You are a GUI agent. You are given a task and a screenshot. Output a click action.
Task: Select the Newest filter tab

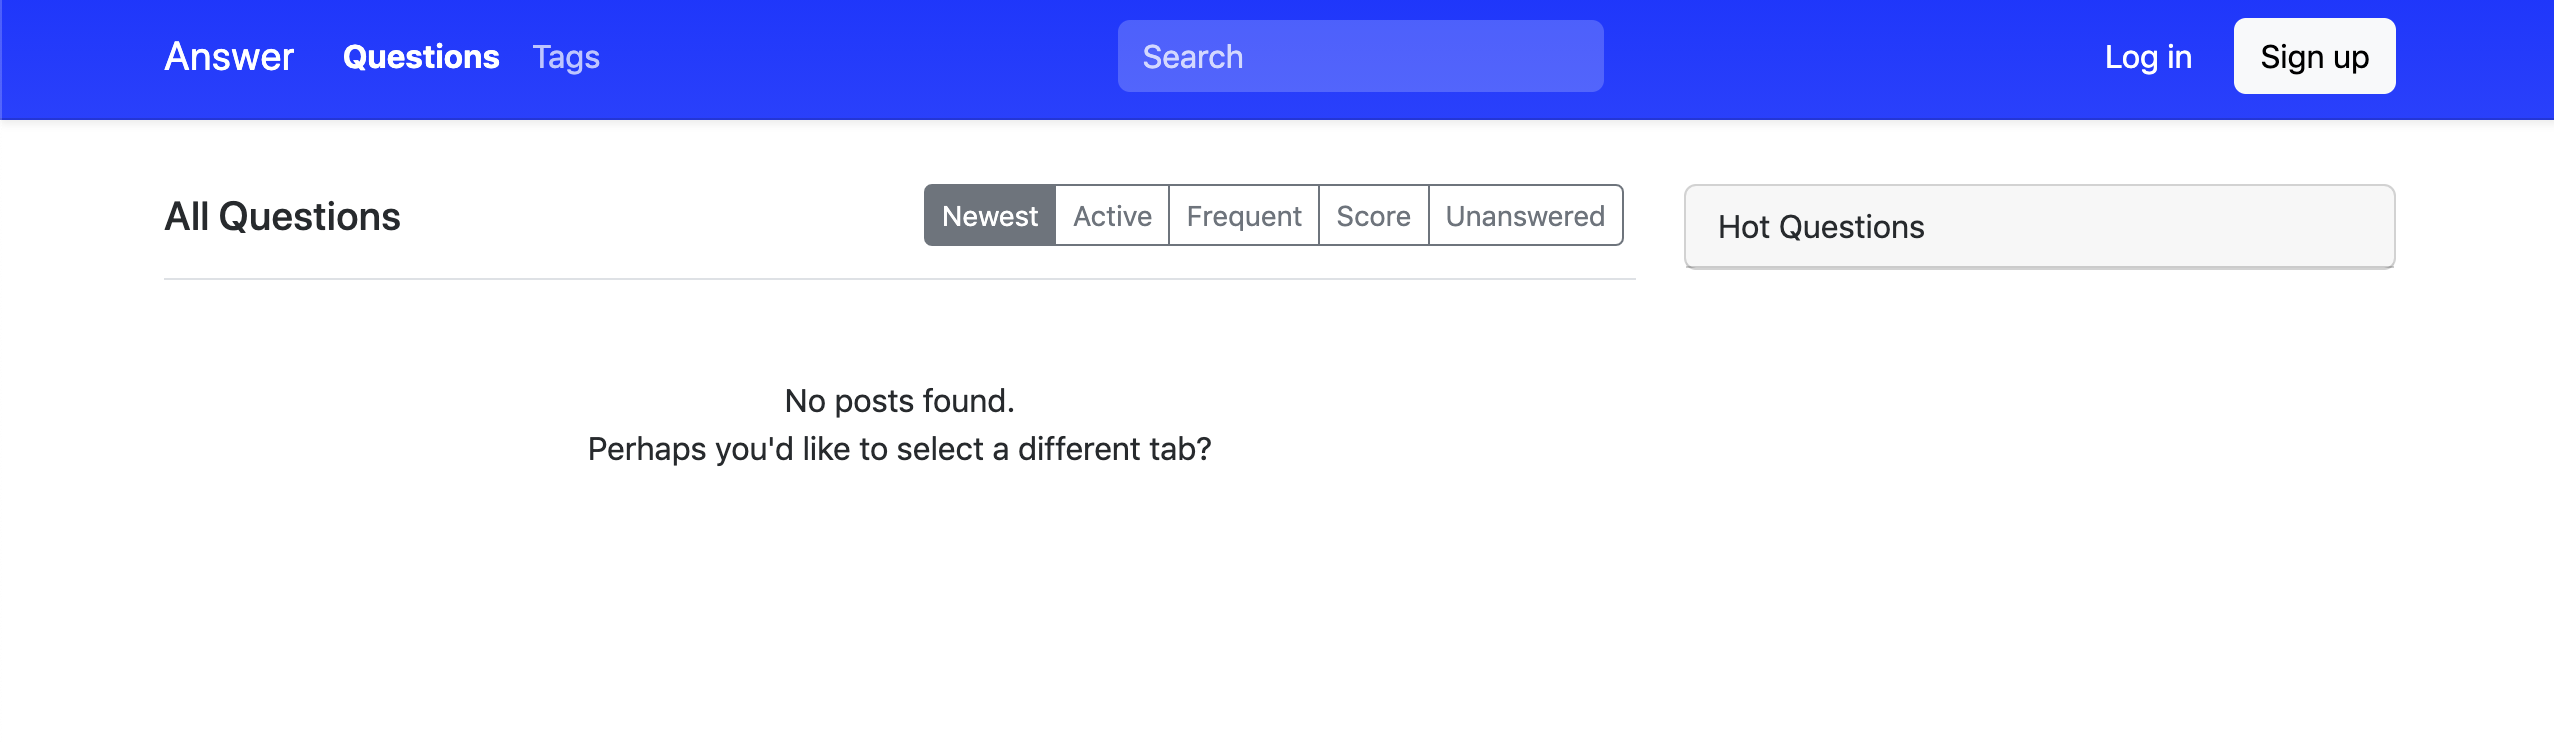click(989, 215)
